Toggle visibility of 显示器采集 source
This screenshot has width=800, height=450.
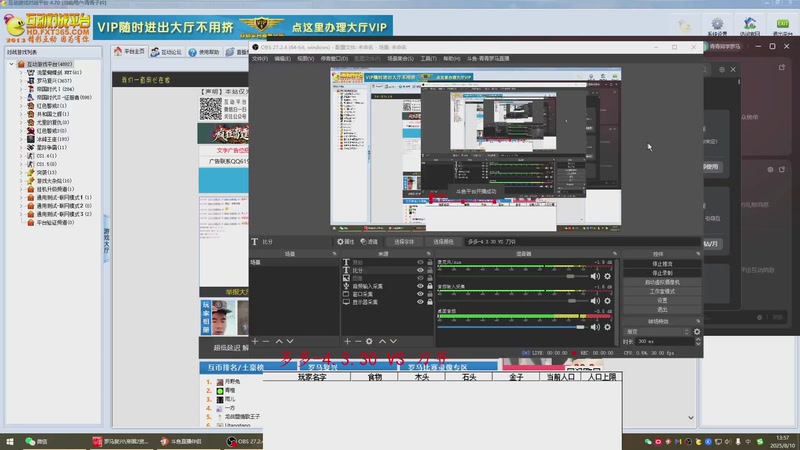420,302
